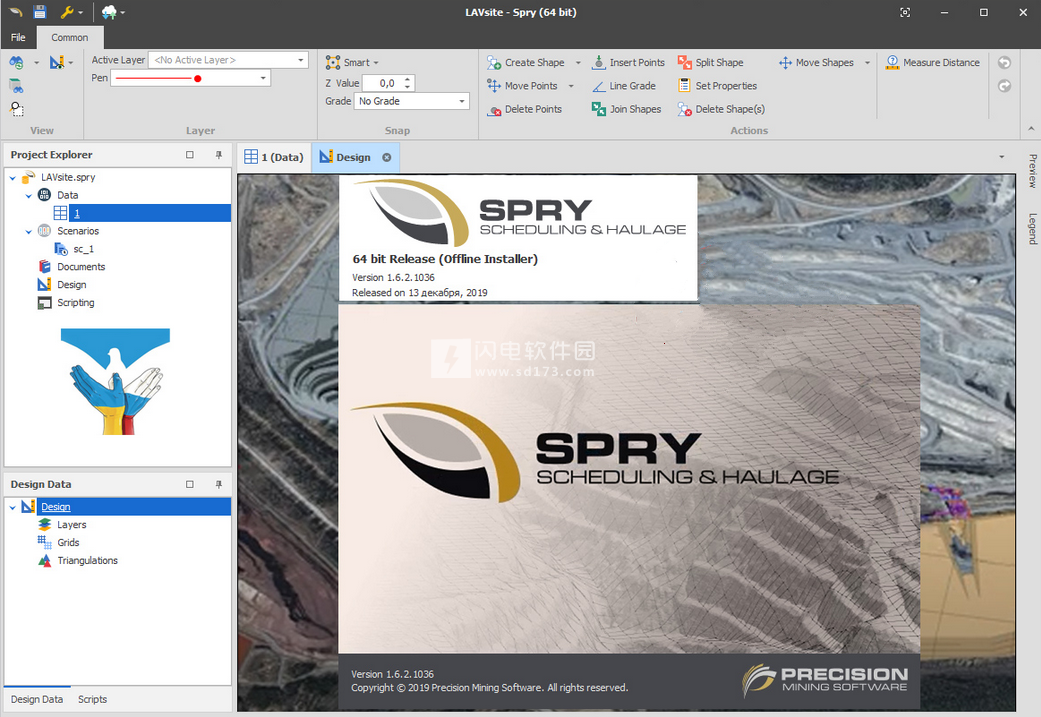Choose the Insert Points tool
The width and height of the screenshot is (1041, 717).
(628, 62)
